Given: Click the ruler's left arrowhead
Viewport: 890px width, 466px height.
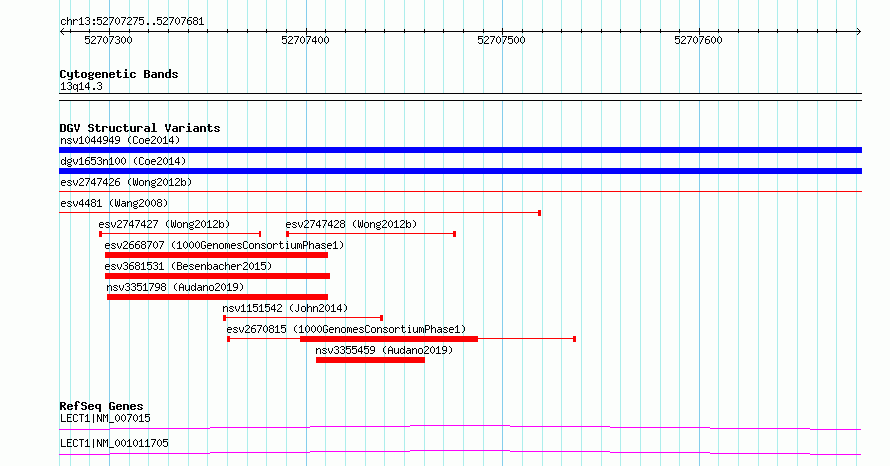Looking at the screenshot, I should (x=62, y=32).
